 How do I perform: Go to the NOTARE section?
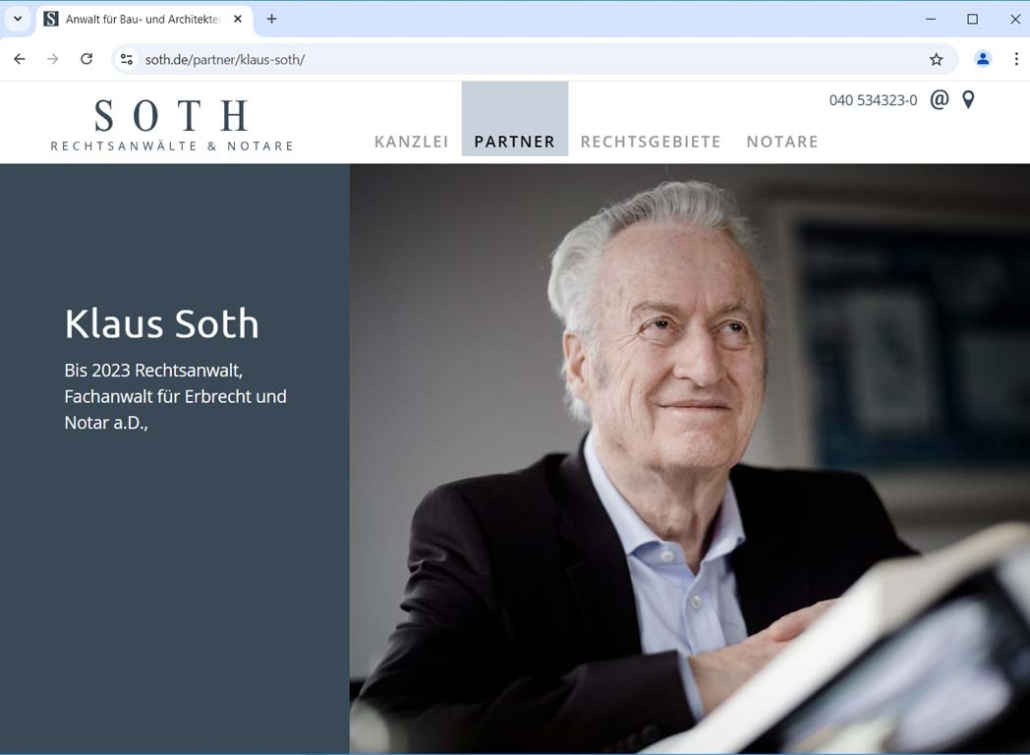point(782,142)
